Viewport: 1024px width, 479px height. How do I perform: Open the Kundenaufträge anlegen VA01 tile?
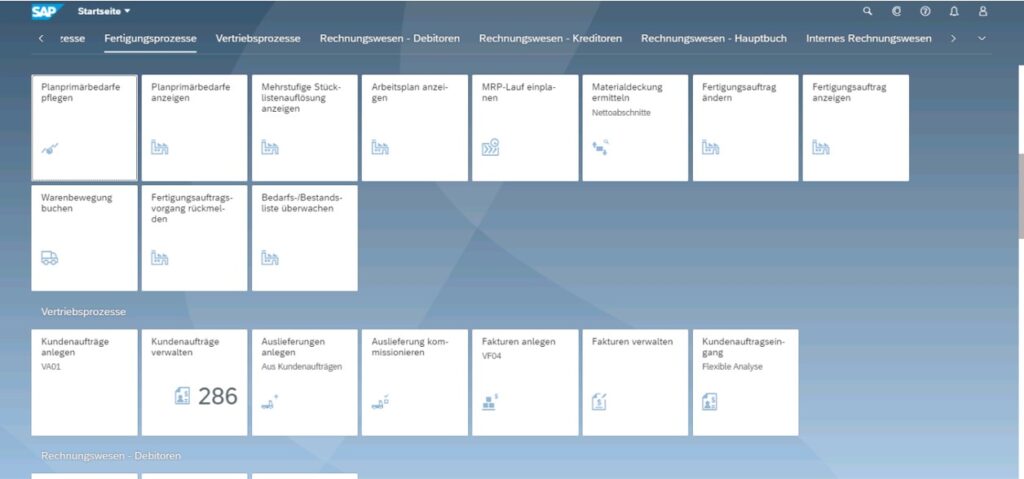84,382
